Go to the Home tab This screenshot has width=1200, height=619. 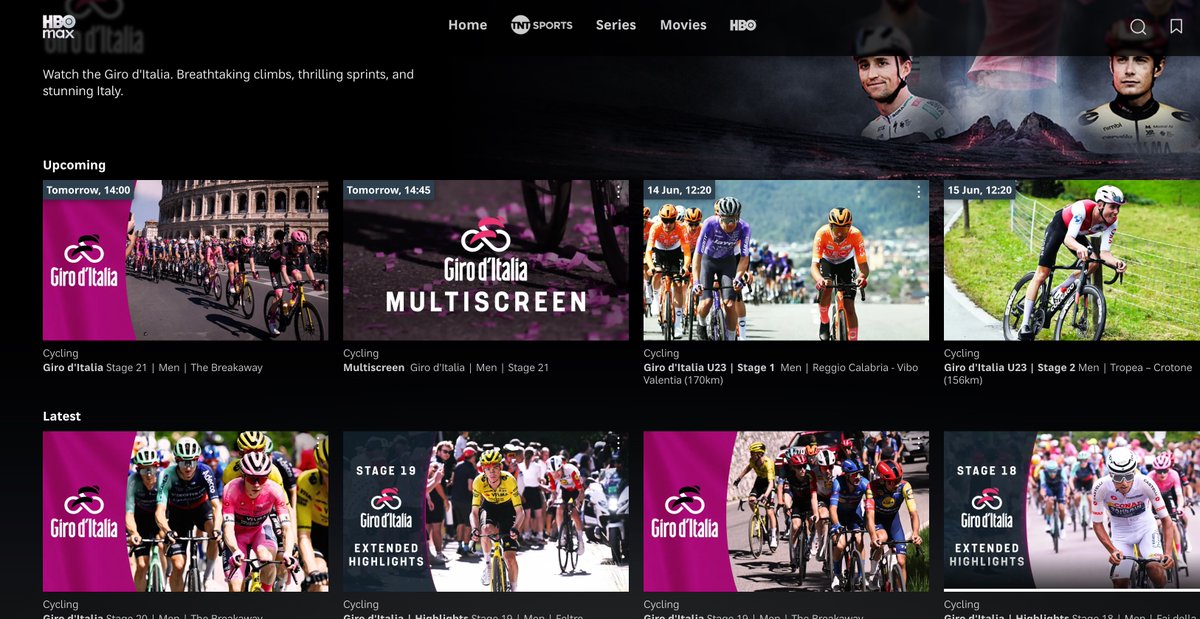pos(468,25)
